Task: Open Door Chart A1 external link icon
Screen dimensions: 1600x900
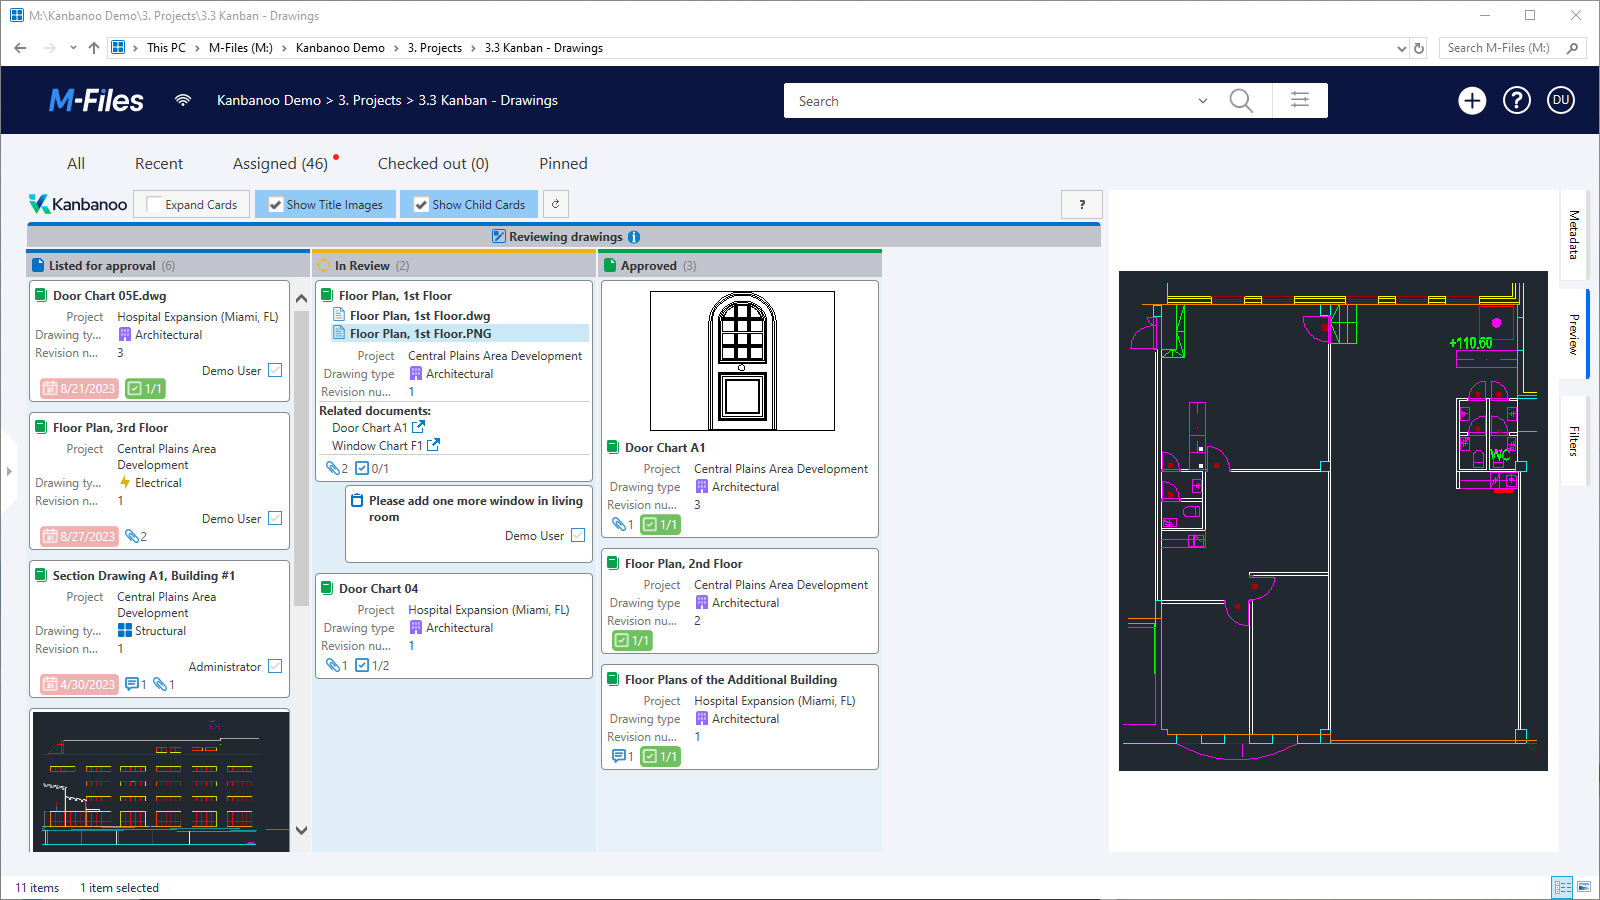Action: tap(418, 427)
